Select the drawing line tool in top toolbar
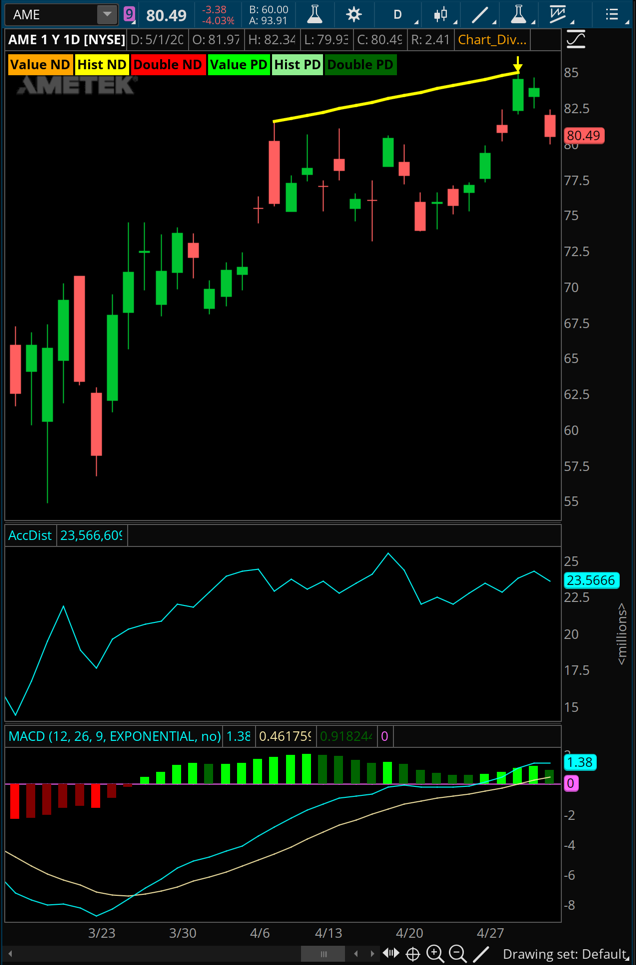The image size is (636, 965). point(480,14)
